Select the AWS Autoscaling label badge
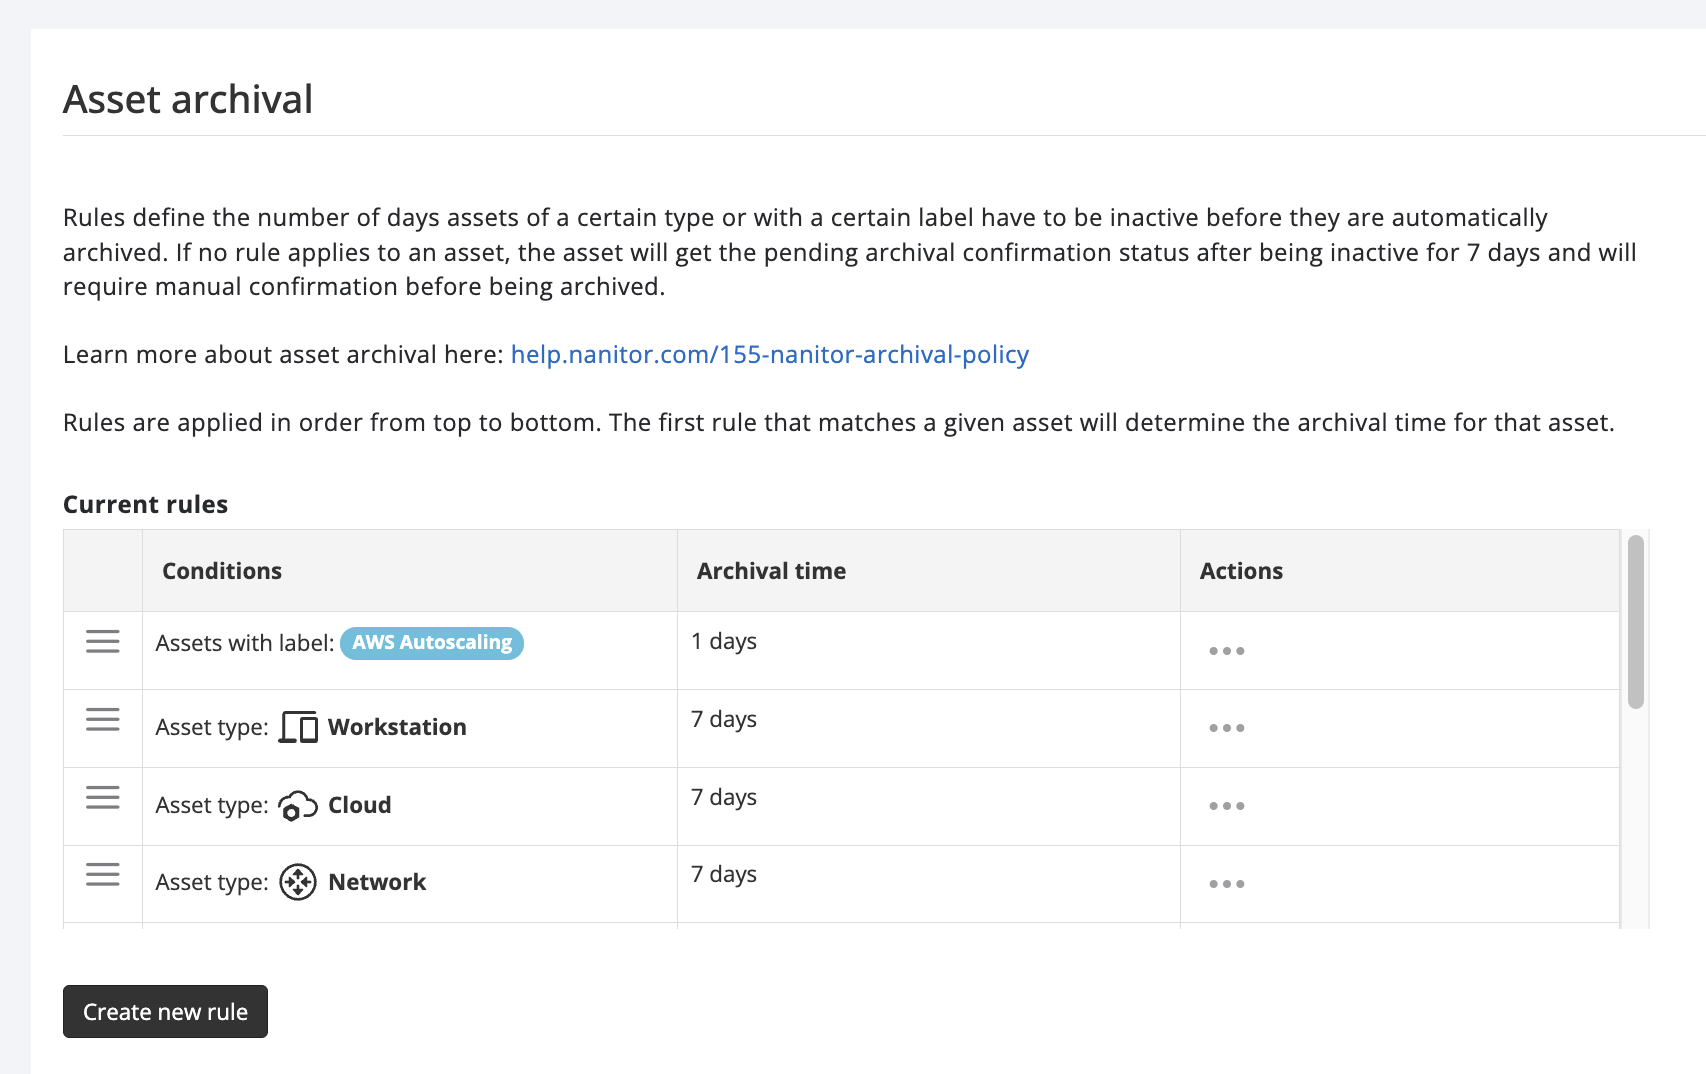Screen dimensions: 1706x1074 tap(431, 643)
